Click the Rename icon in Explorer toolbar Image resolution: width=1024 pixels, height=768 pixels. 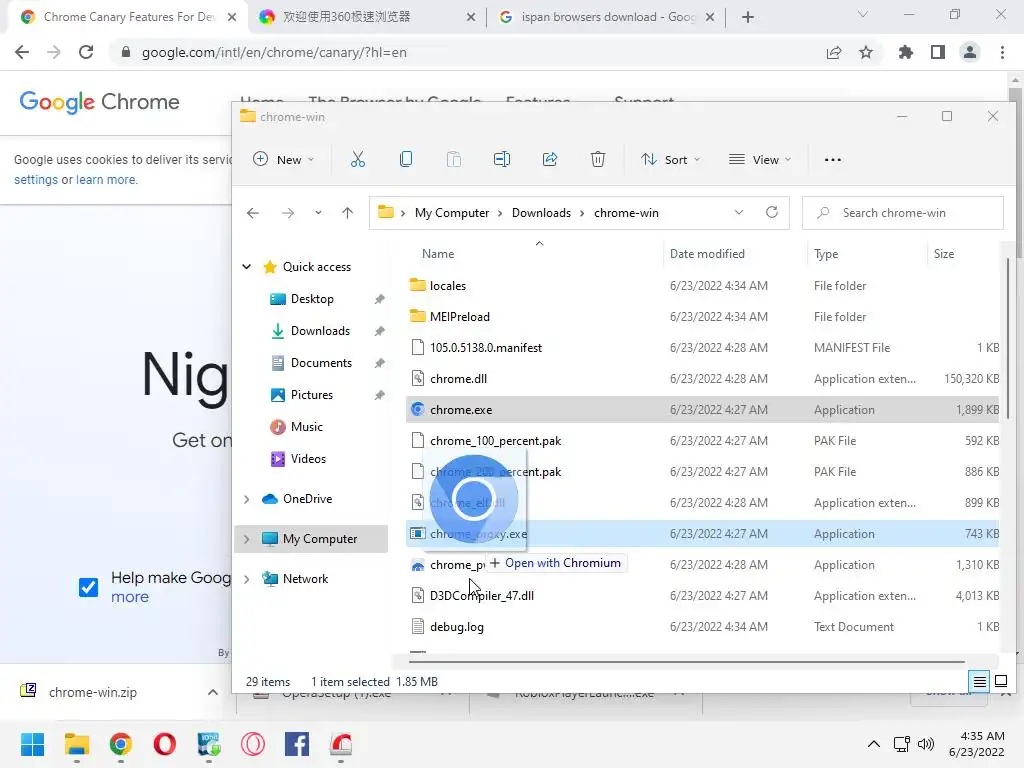tap(502, 159)
